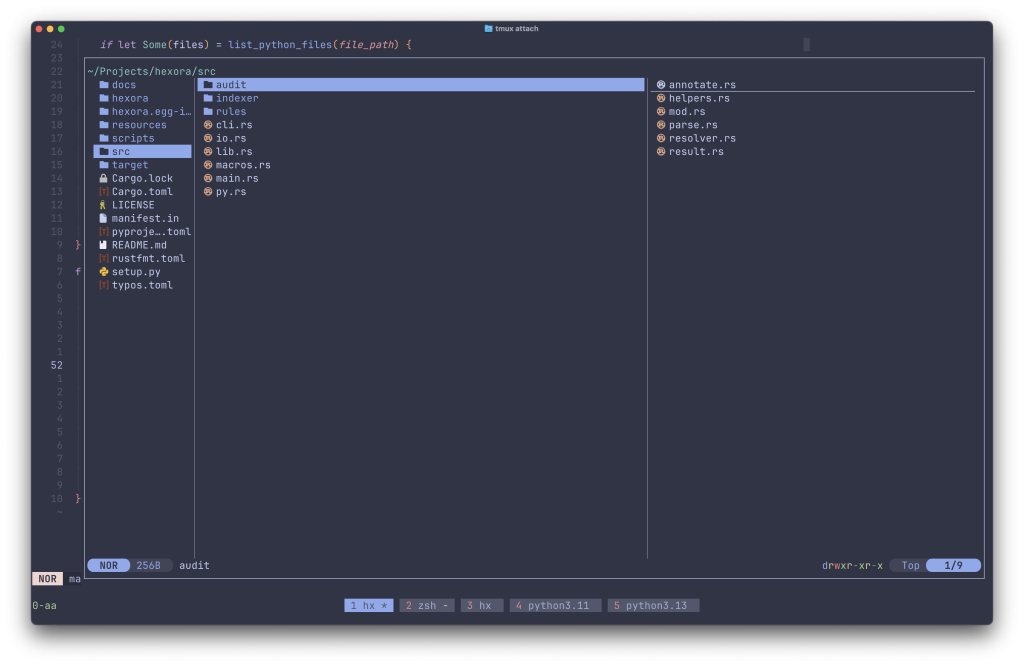This screenshot has width=1024, height=666.
Task: Expand the rules directory
Action: pos(230,112)
